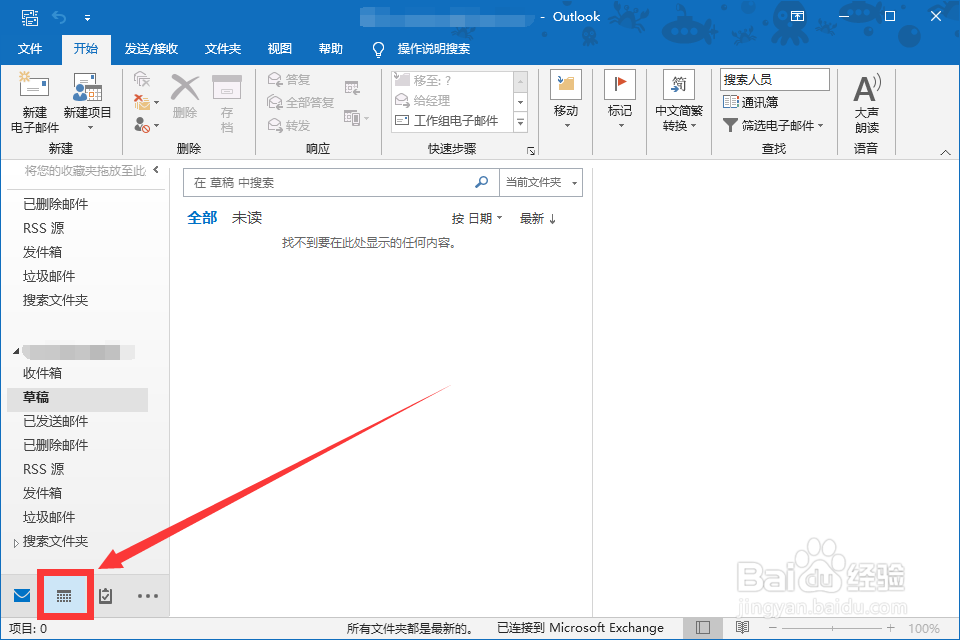
Task: Expand the Search Folders node at bottom
Action: click(16, 542)
